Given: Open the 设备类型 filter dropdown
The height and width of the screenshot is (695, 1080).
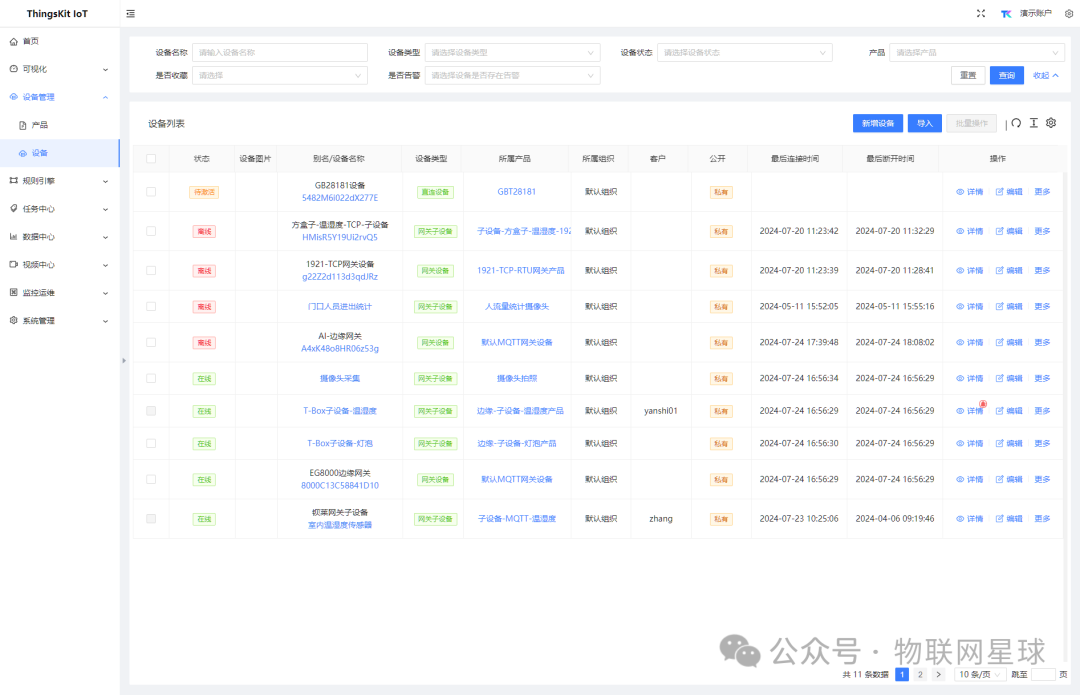Looking at the screenshot, I should point(512,52).
